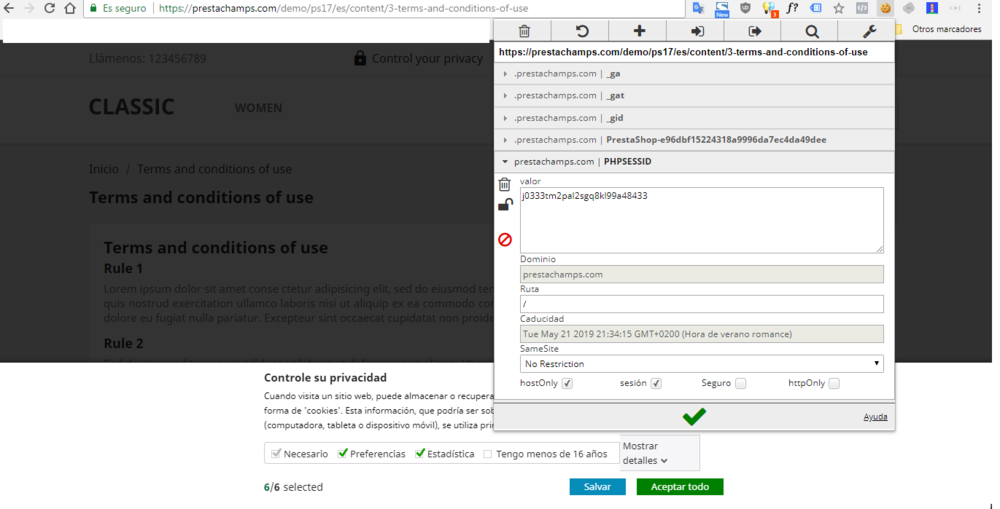Click the EditThisCookie extension cookie icon
This screenshot has height=509, width=1000.
coord(885,8)
